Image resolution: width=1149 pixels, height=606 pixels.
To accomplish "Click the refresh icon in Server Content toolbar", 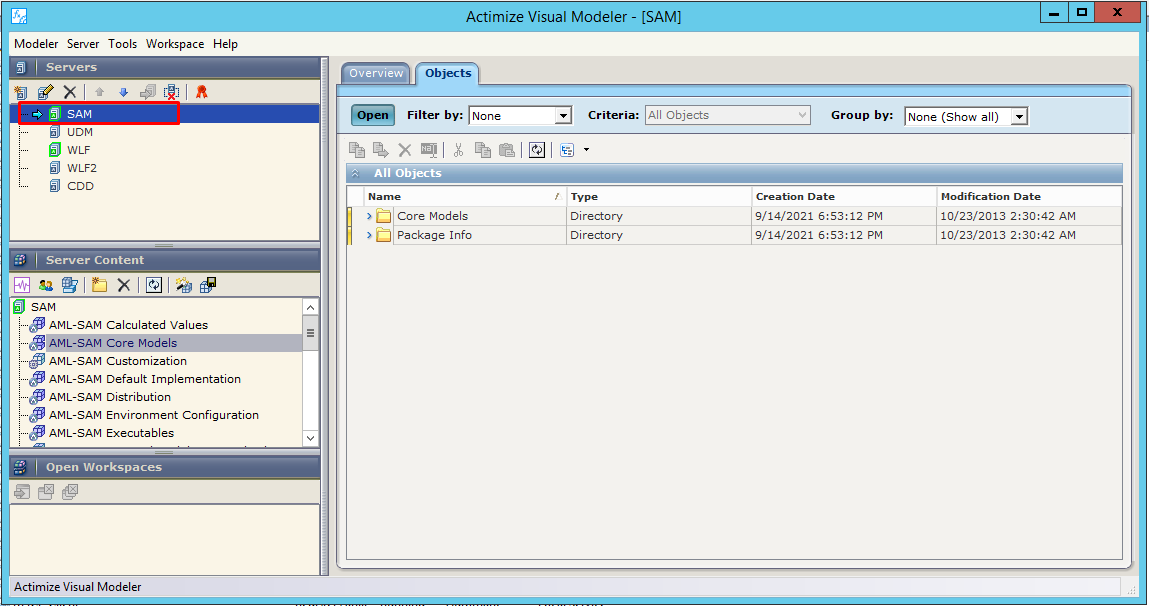I will tap(154, 285).
